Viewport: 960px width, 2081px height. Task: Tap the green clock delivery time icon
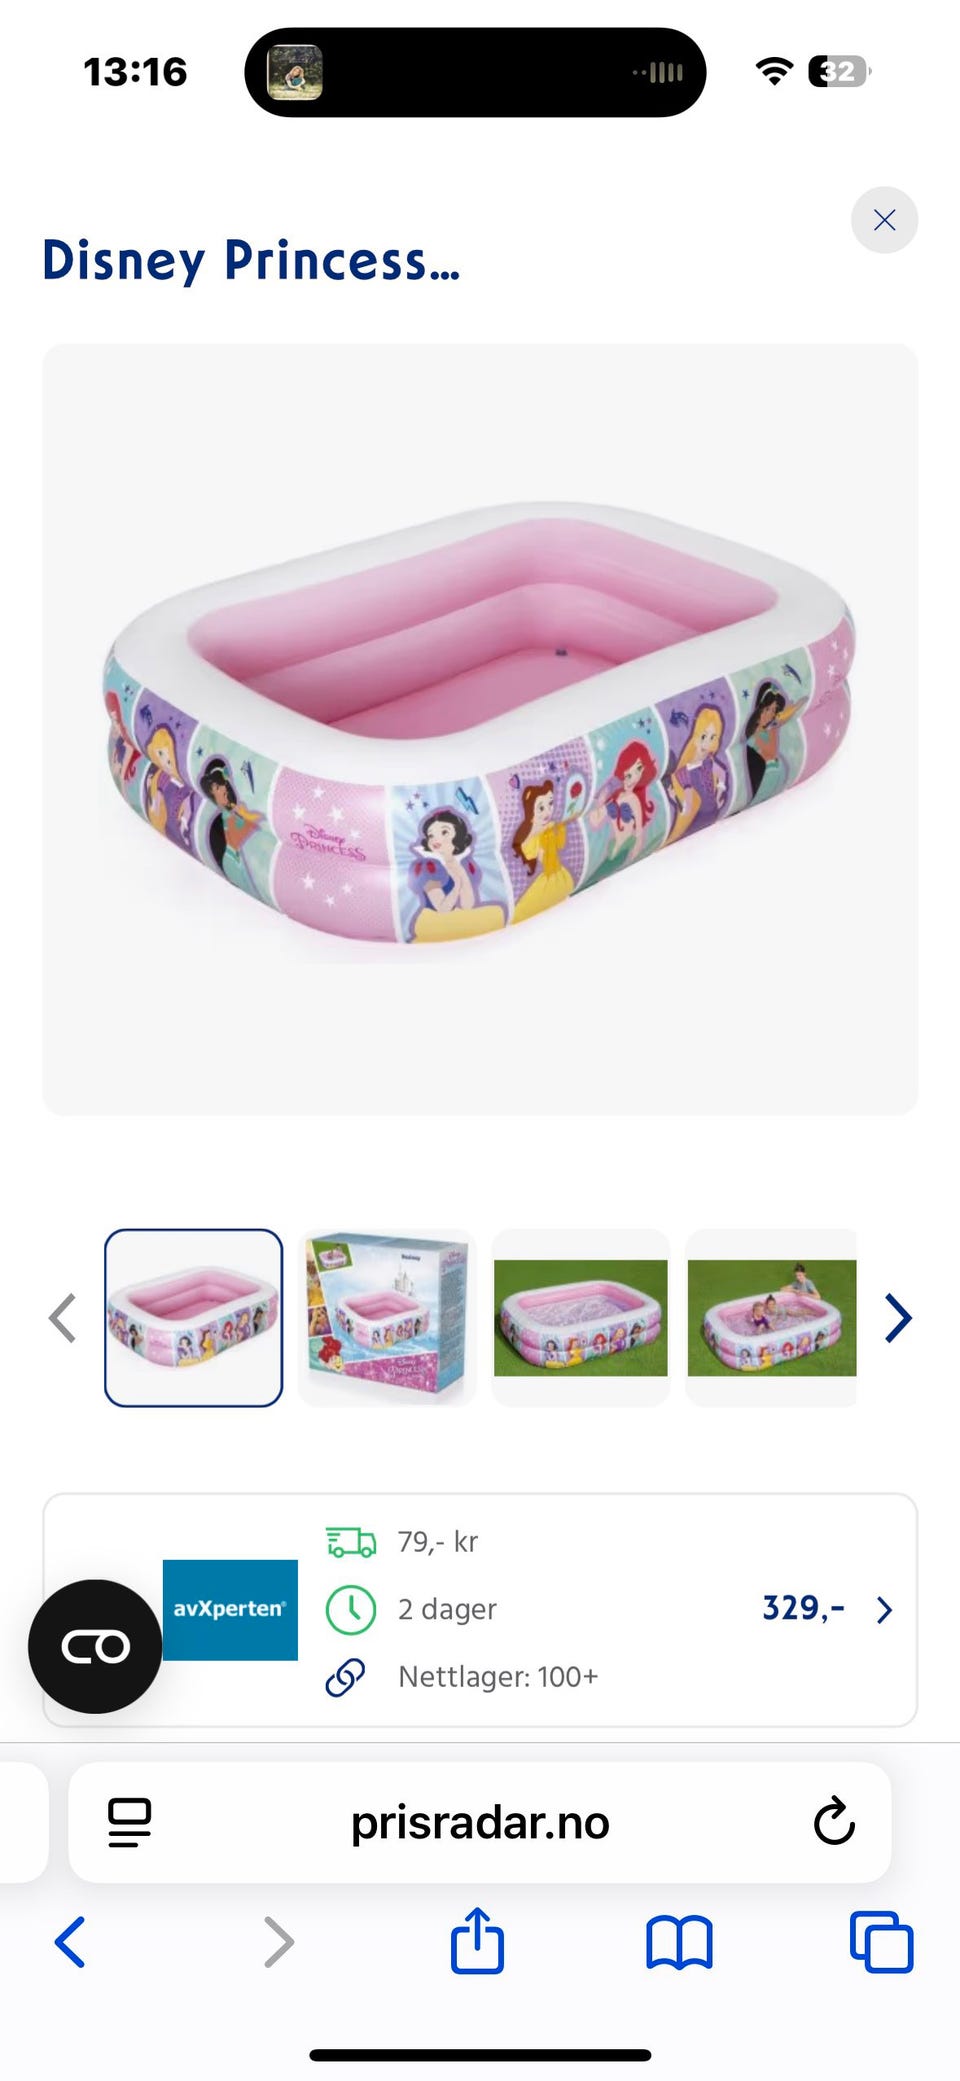click(x=351, y=1609)
